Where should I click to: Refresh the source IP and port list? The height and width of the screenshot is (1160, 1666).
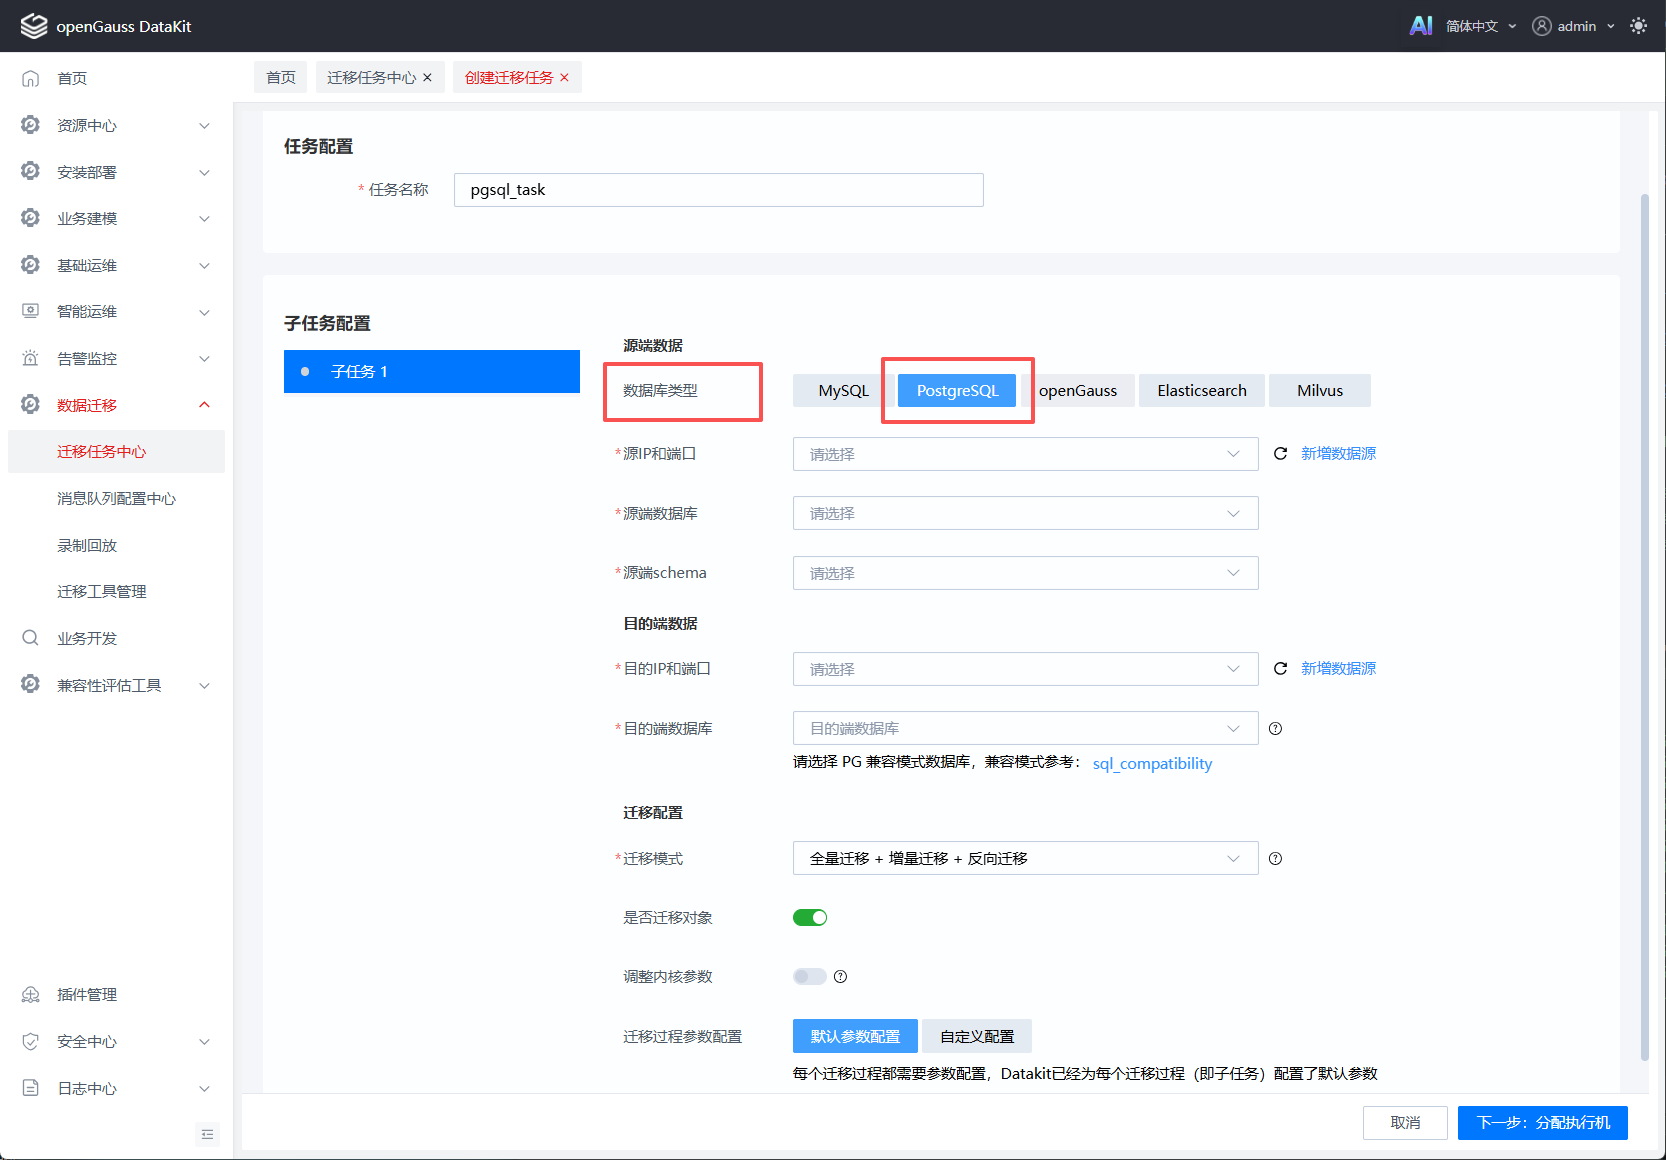[1280, 454]
